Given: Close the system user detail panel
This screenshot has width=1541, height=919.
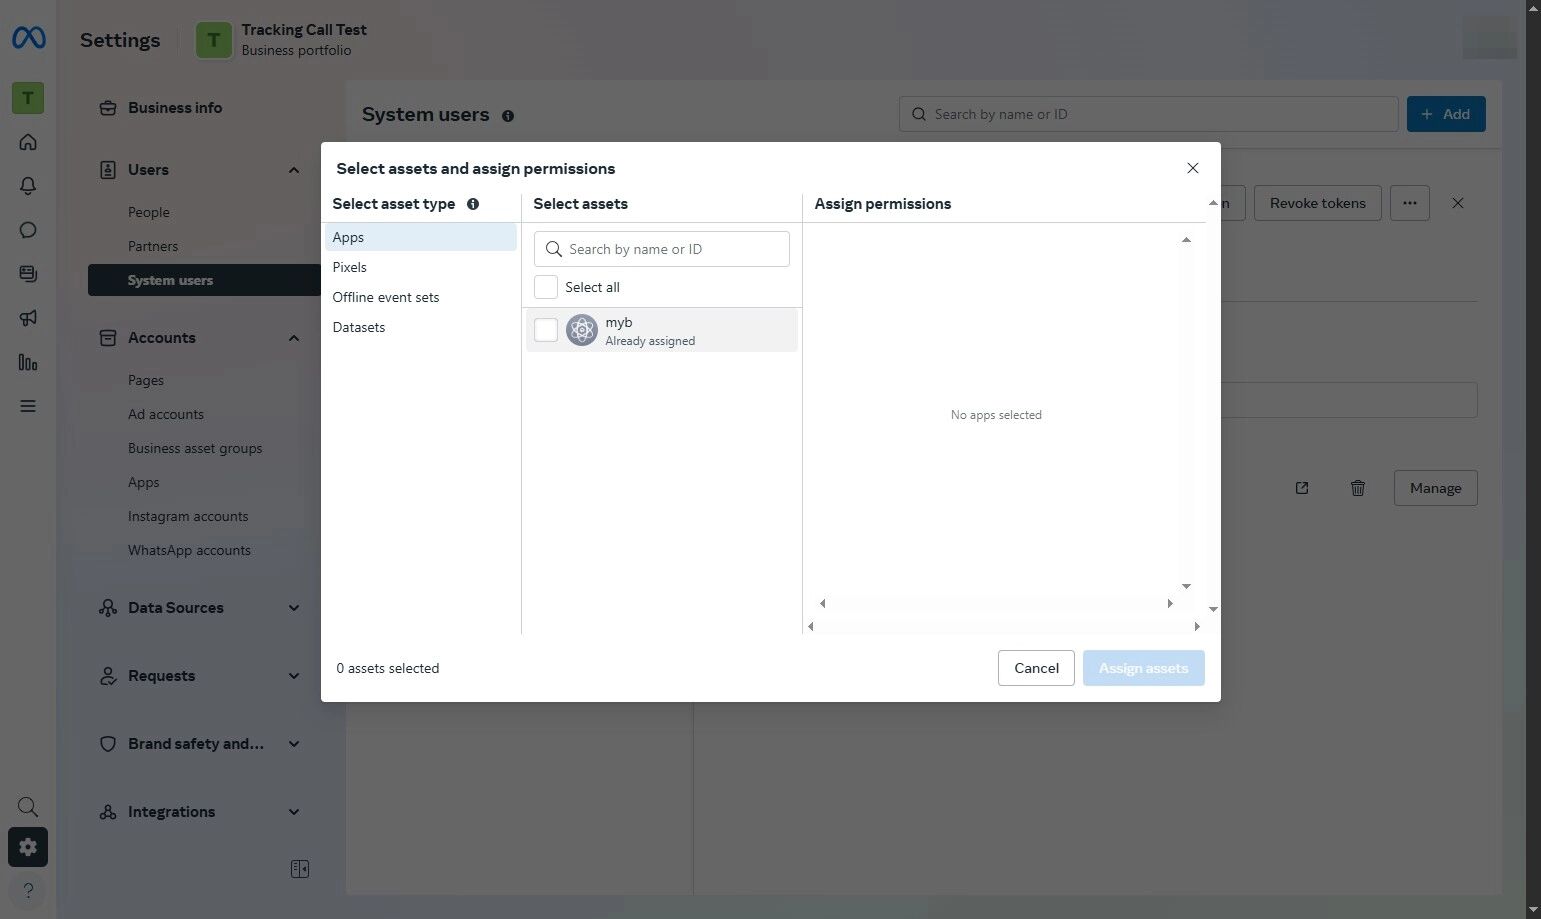Looking at the screenshot, I should click(x=1458, y=203).
